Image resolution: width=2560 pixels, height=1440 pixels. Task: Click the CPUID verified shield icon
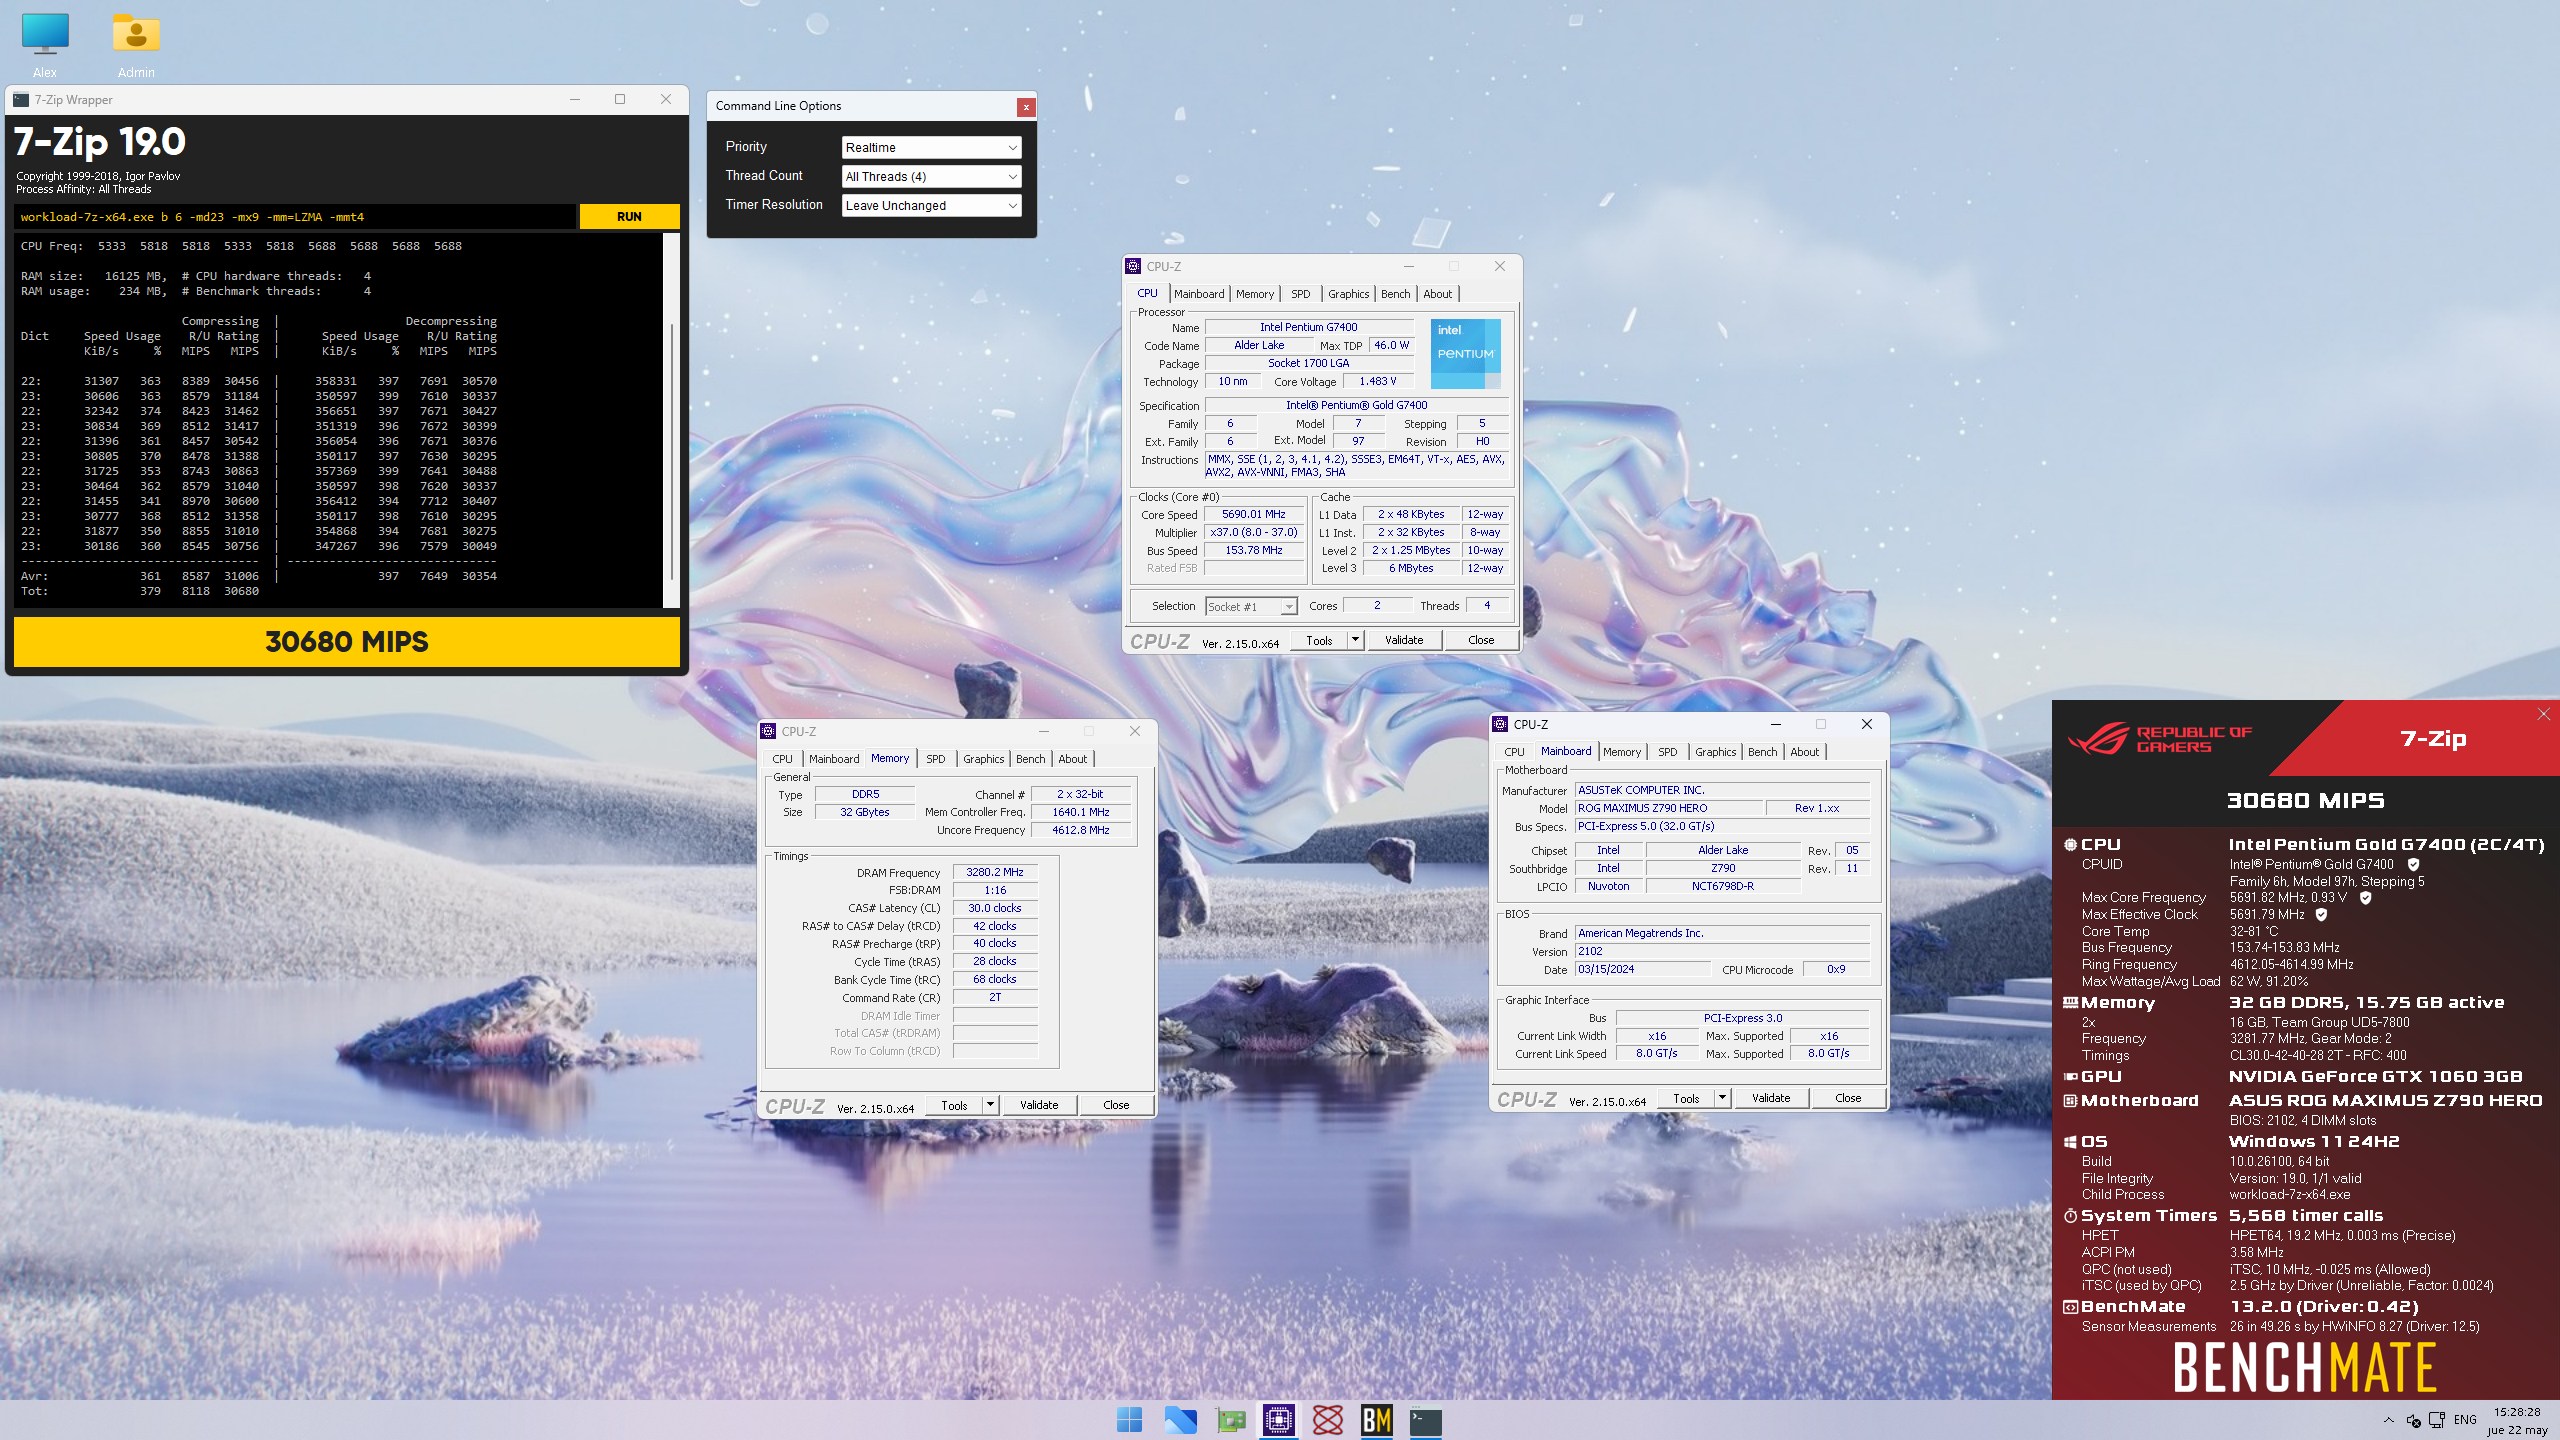[x=2413, y=865]
